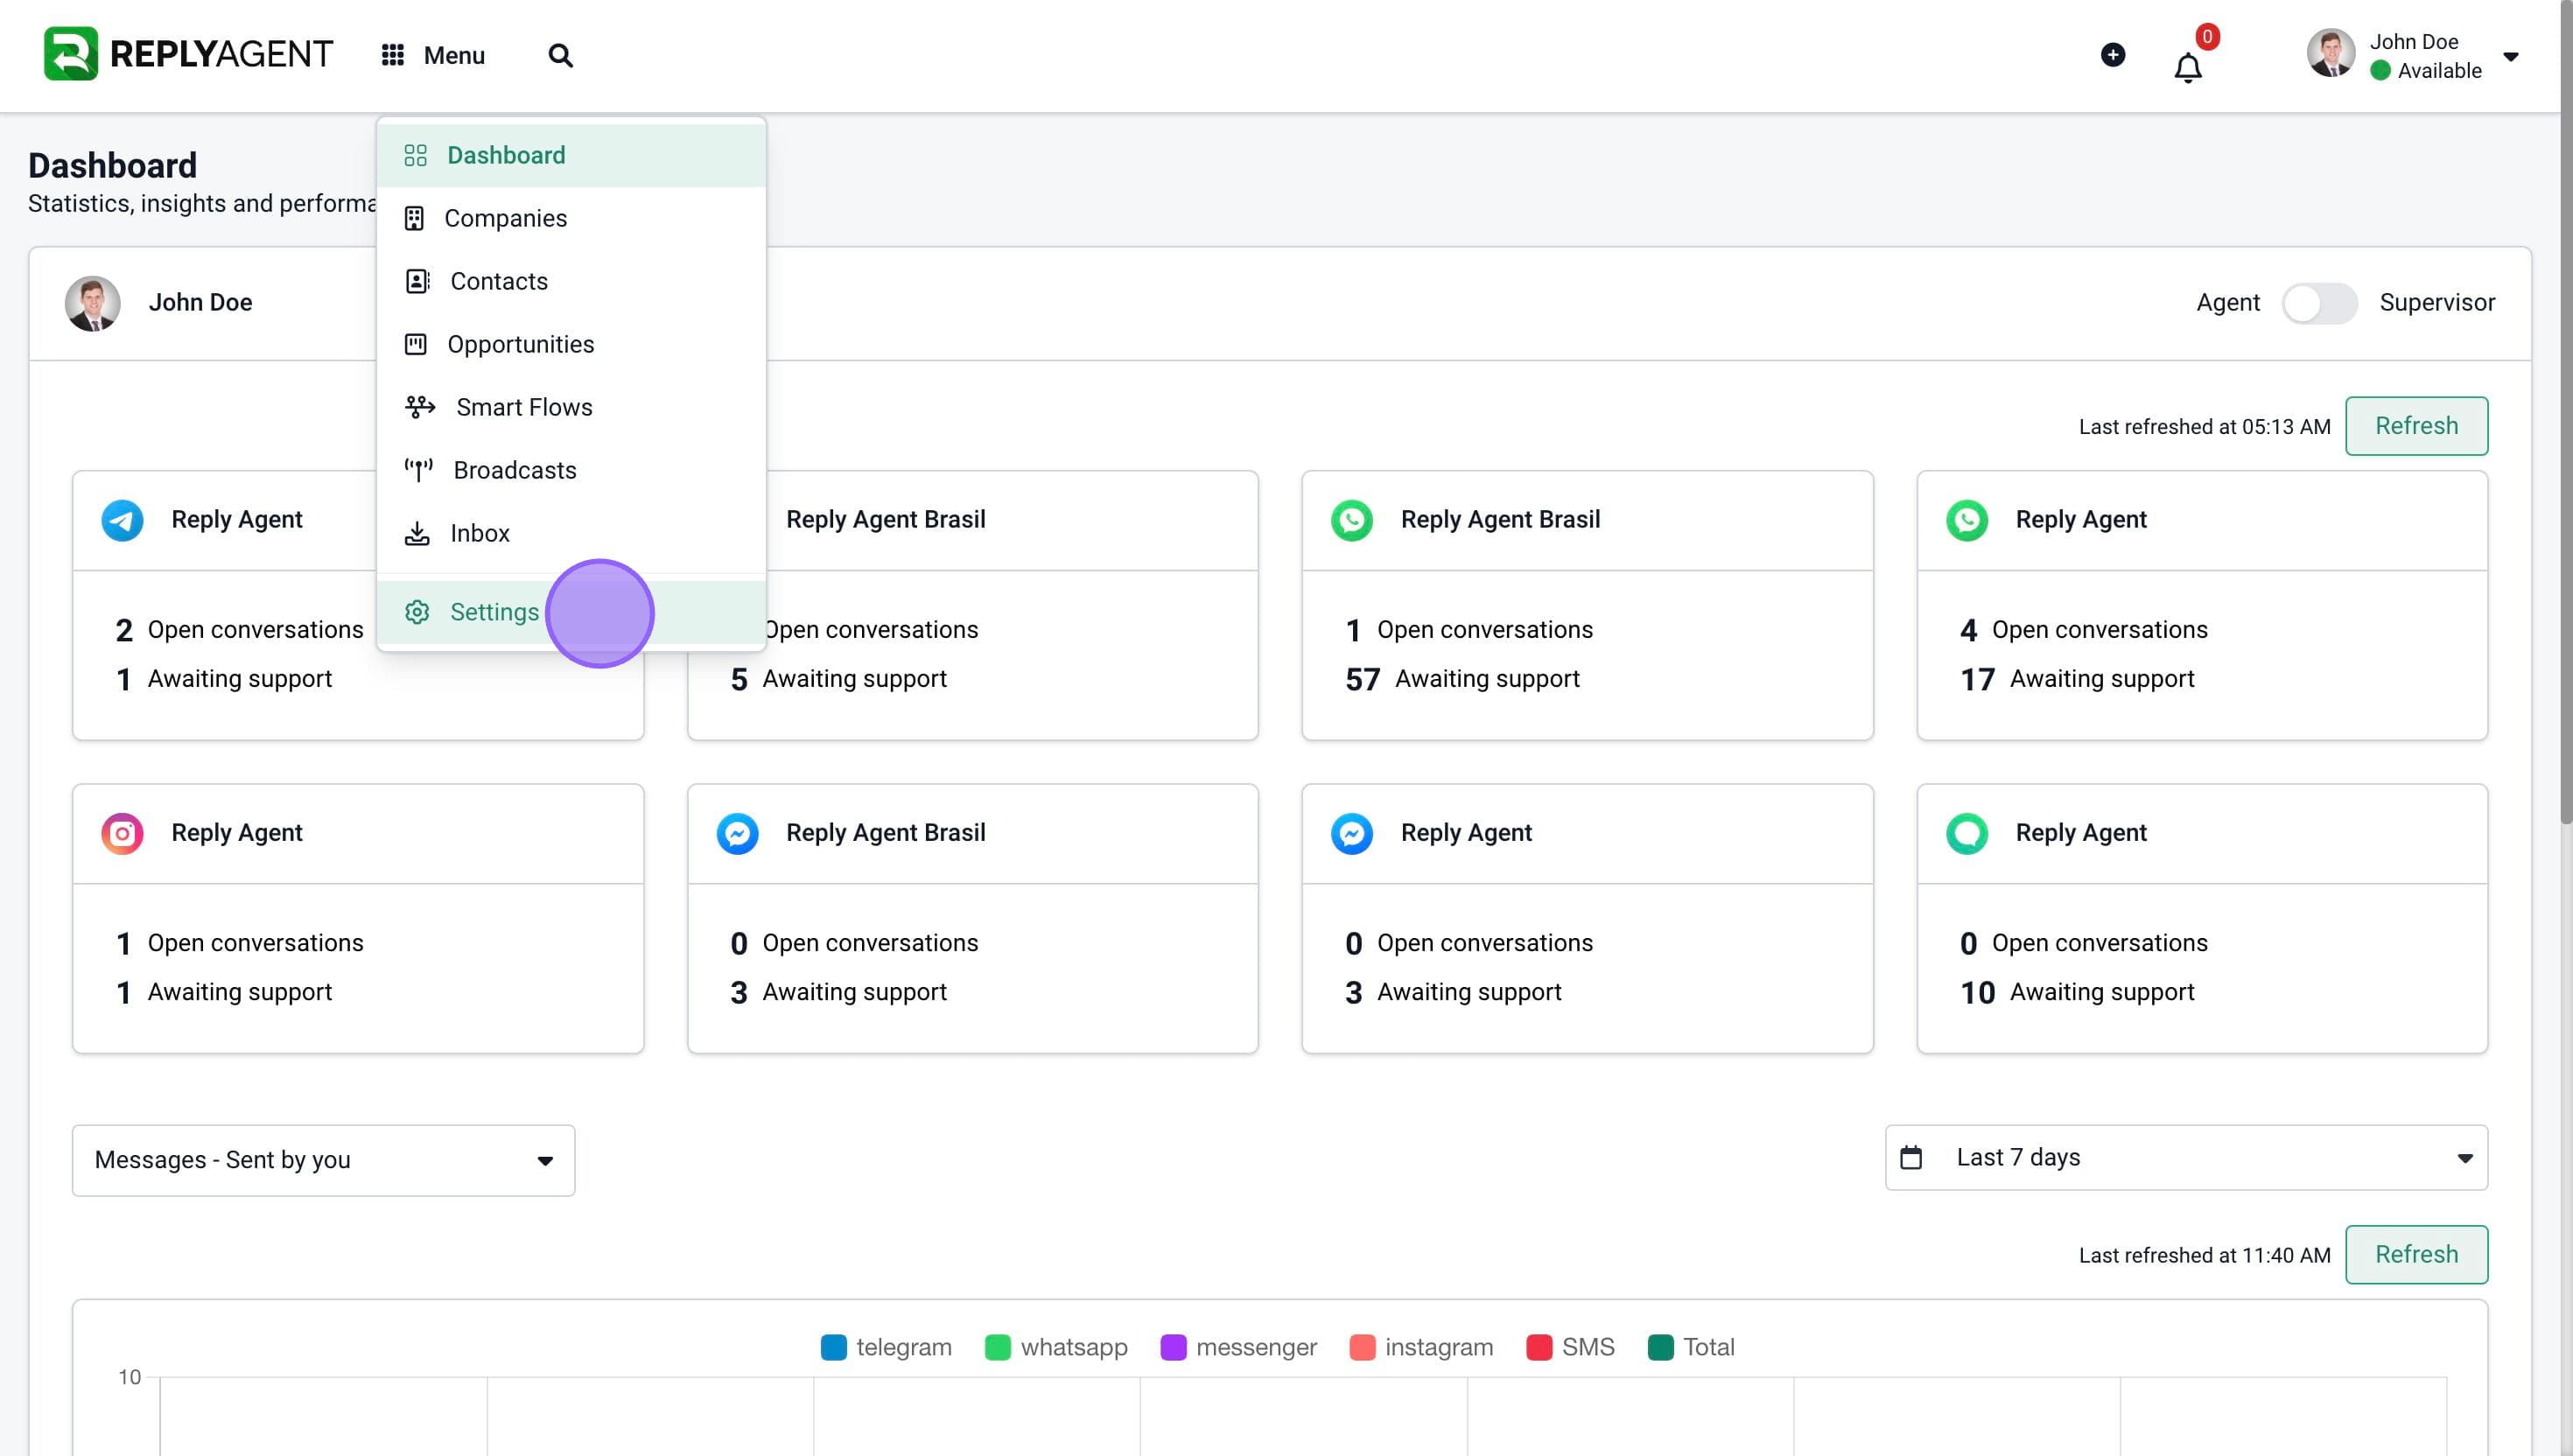Open Smart Flows menu entry
2573x1456 pixels.
click(571, 407)
